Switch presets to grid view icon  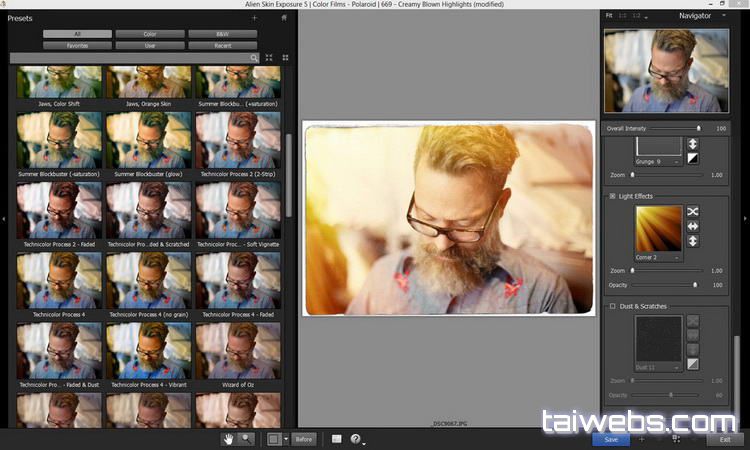click(284, 58)
